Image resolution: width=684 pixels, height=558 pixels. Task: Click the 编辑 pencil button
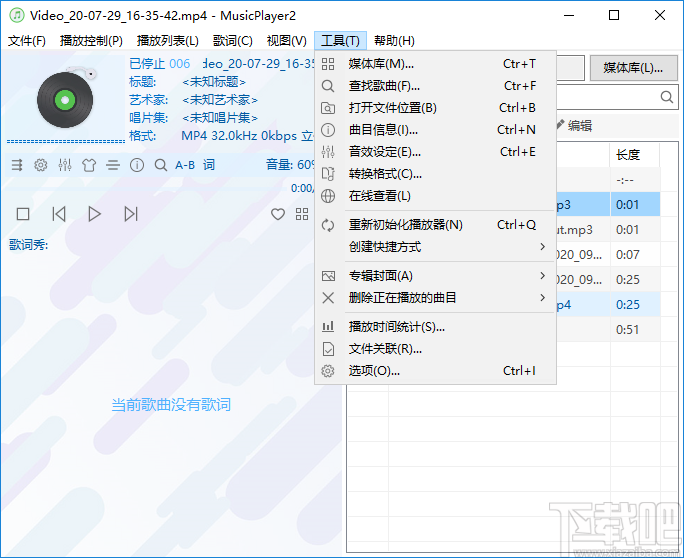click(x=575, y=126)
